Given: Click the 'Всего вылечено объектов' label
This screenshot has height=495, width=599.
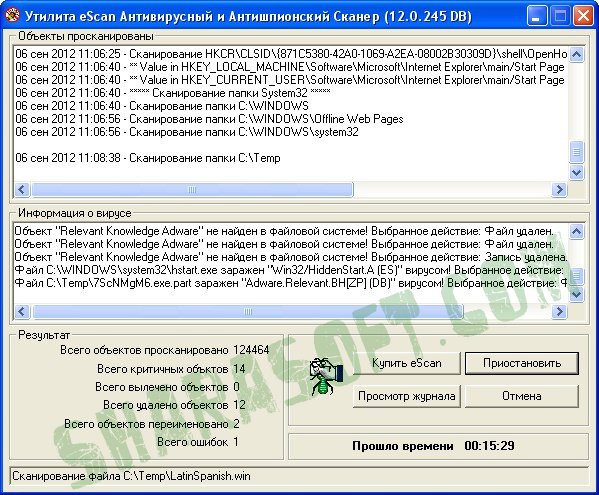Looking at the screenshot, I should [162, 387].
